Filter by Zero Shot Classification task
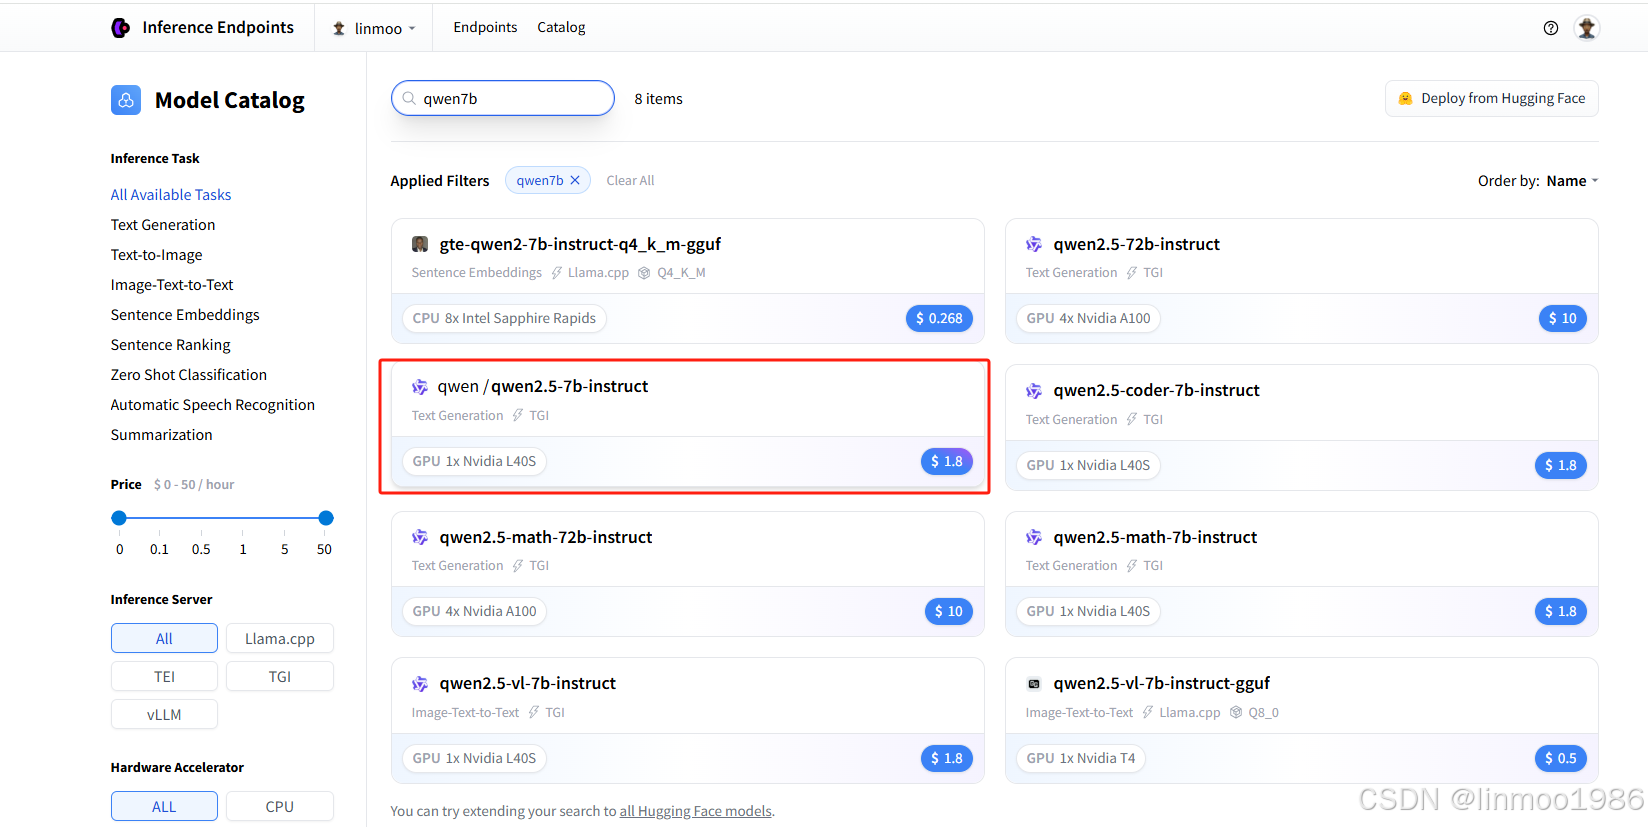 tap(189, 374)
